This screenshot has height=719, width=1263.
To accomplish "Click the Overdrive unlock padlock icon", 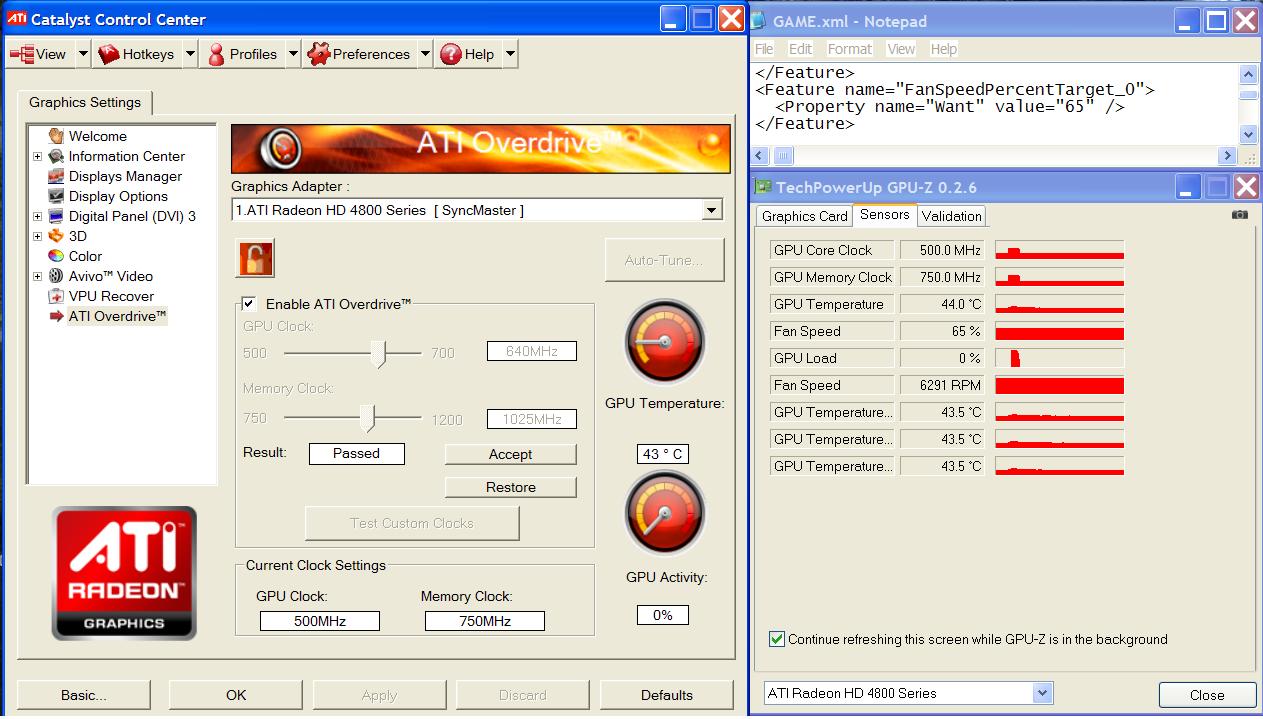I will (255, 259).
